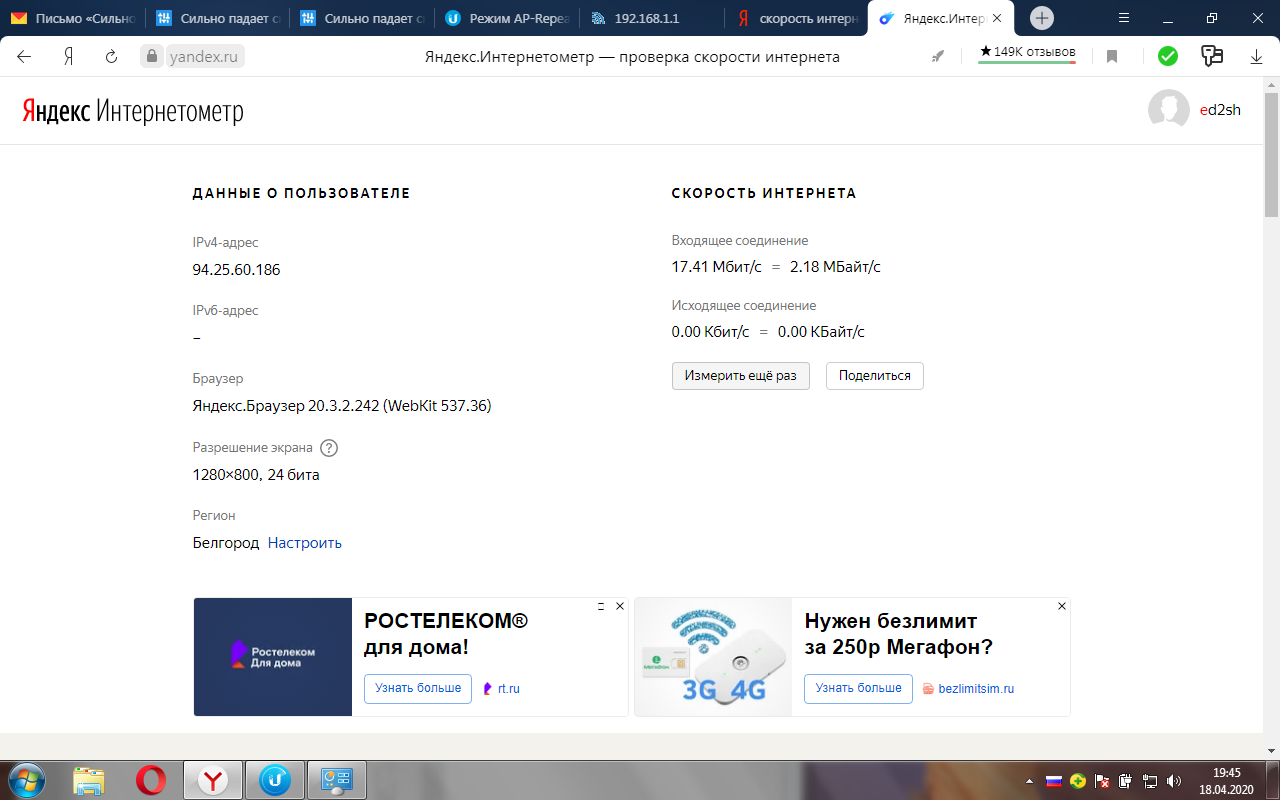1280x800 pixels.
Task: Close the Мегафон ad with its X
Action: (x=1062, y=606)
